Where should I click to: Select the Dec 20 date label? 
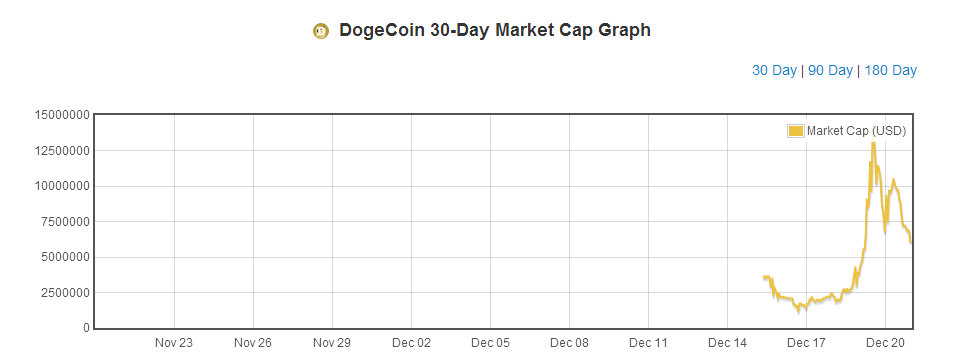[x=885, y=343]
